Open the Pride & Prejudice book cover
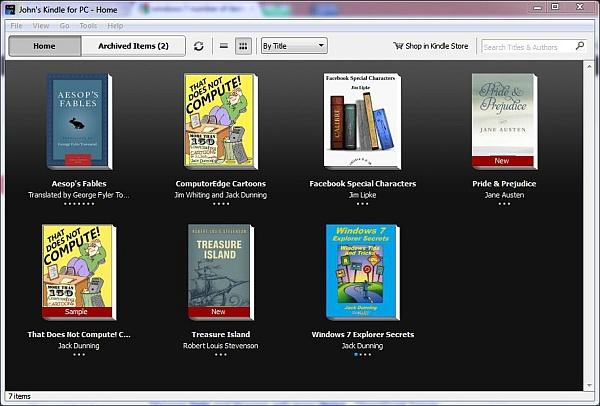The width and height of the screenshot is (600, 406). click(x=504, y=121)
